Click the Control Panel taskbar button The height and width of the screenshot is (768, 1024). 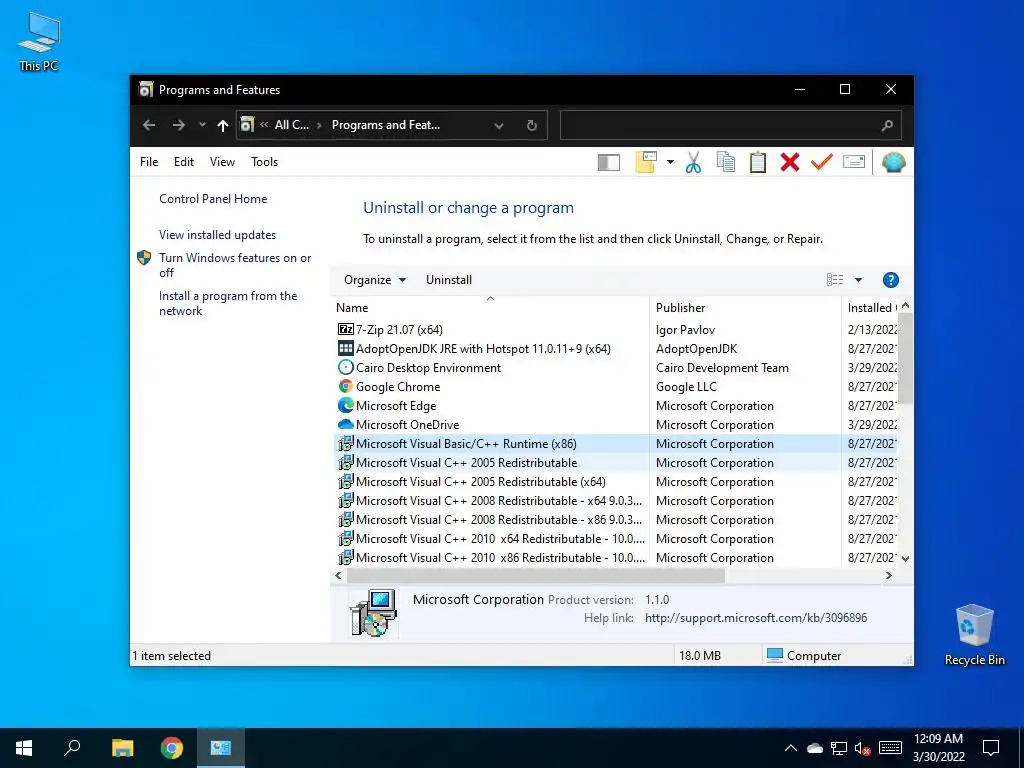(x=221, y=748)
